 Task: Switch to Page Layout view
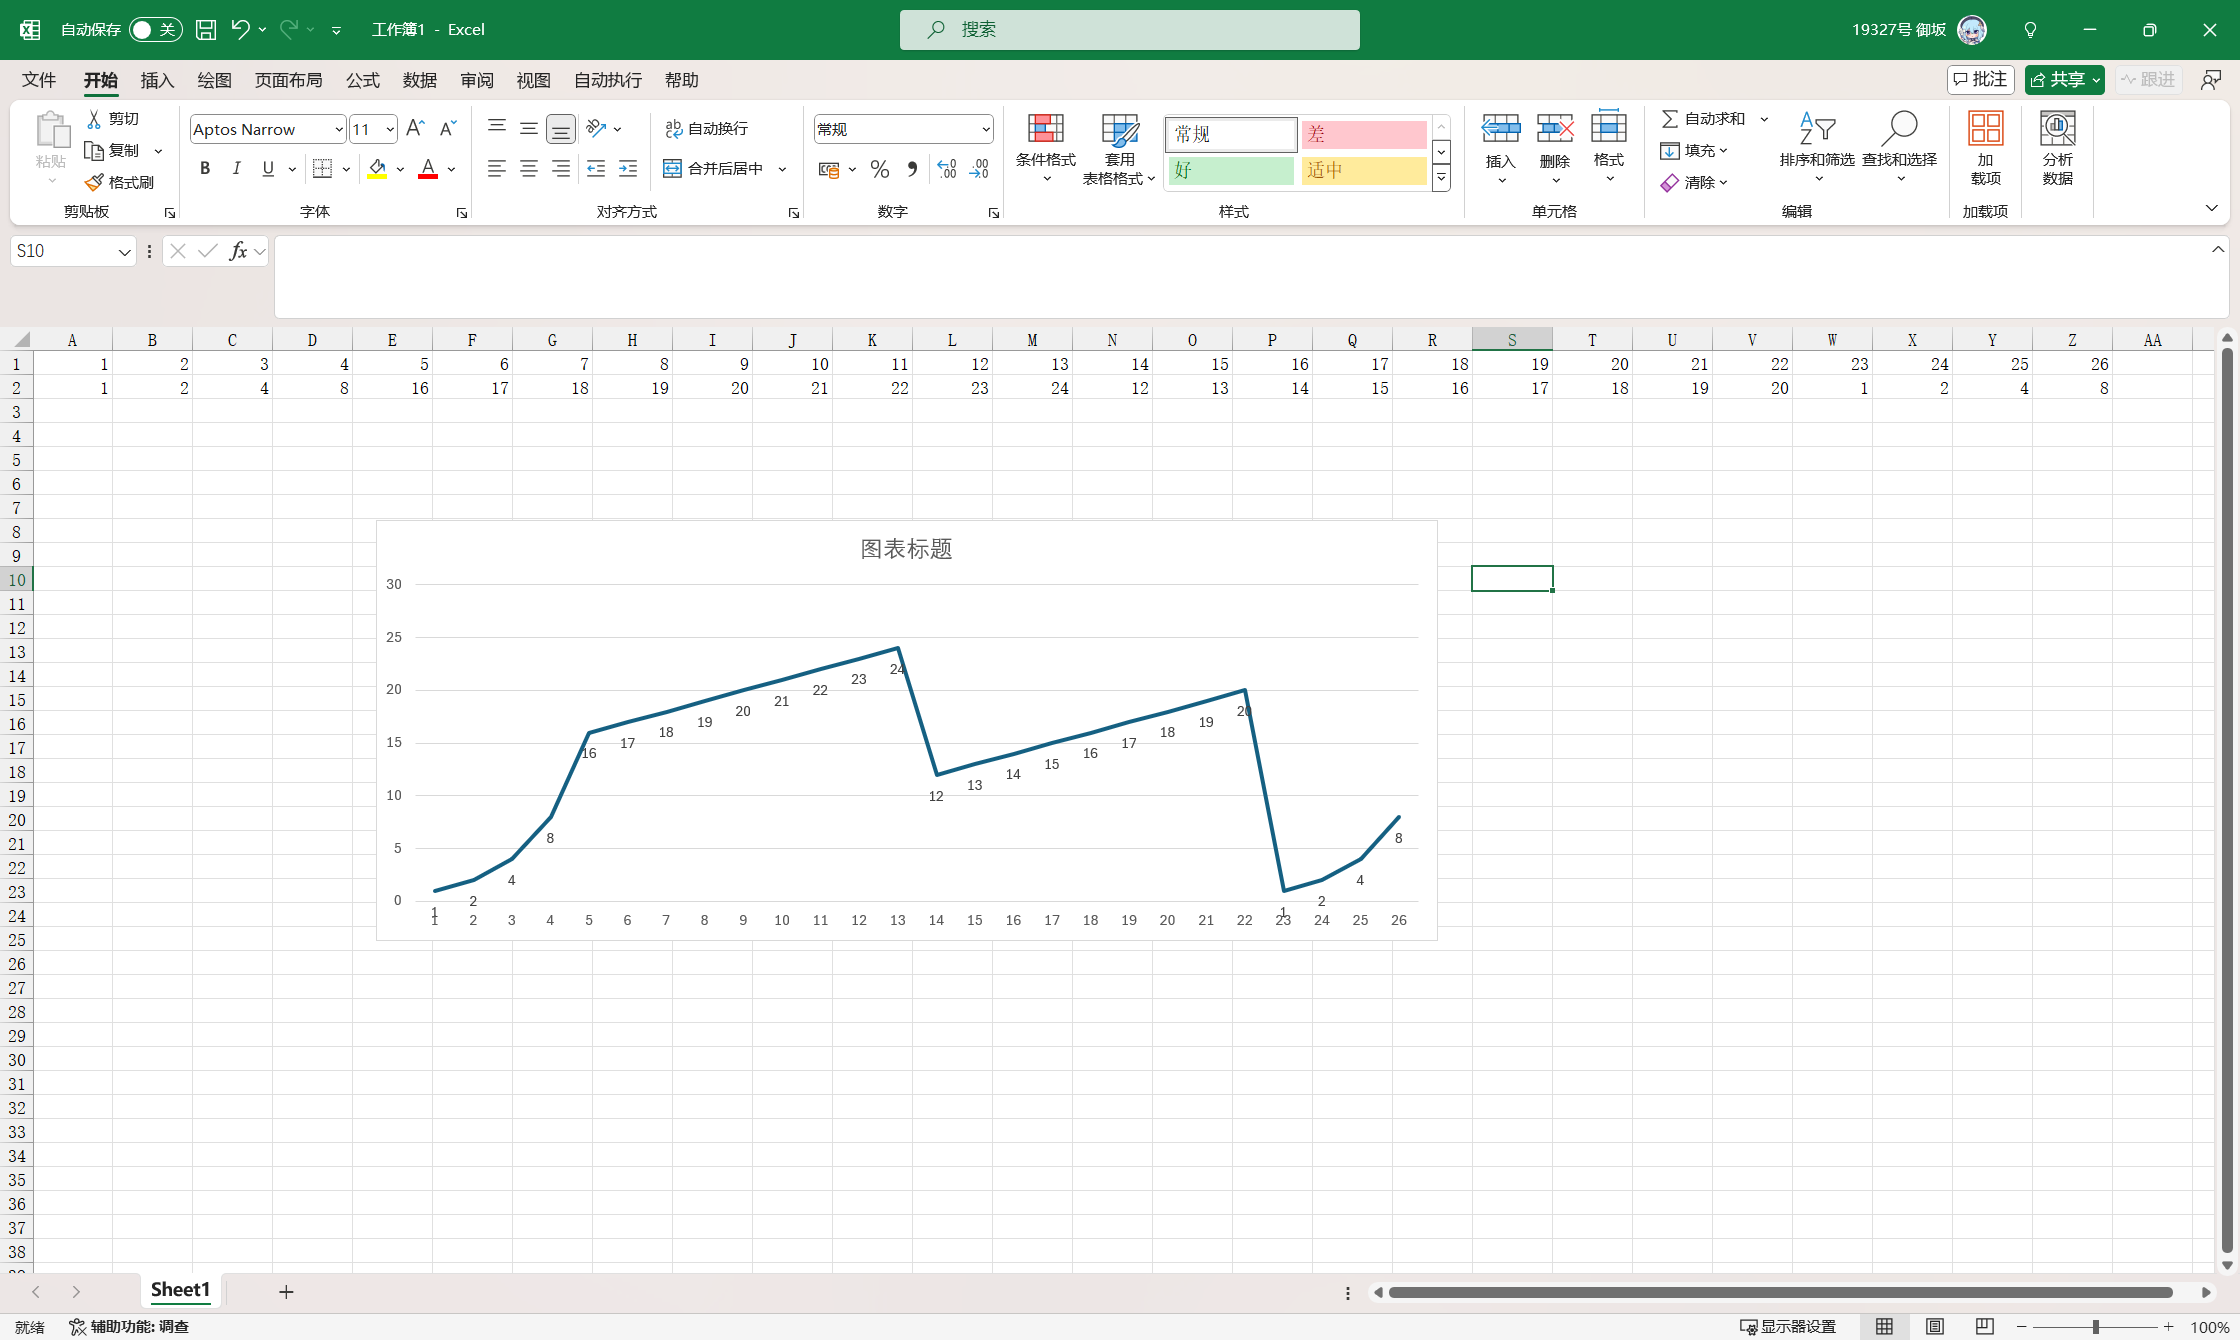(1935, 1326)
